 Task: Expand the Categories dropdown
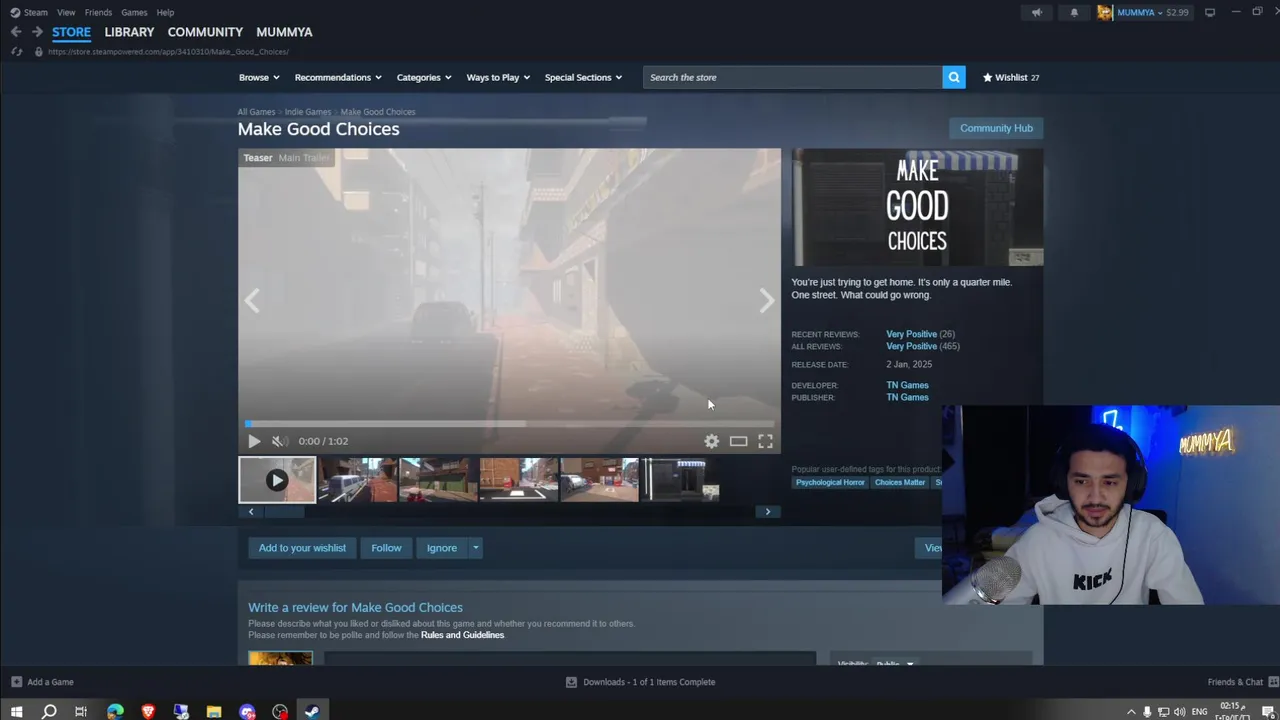(424, 77)
